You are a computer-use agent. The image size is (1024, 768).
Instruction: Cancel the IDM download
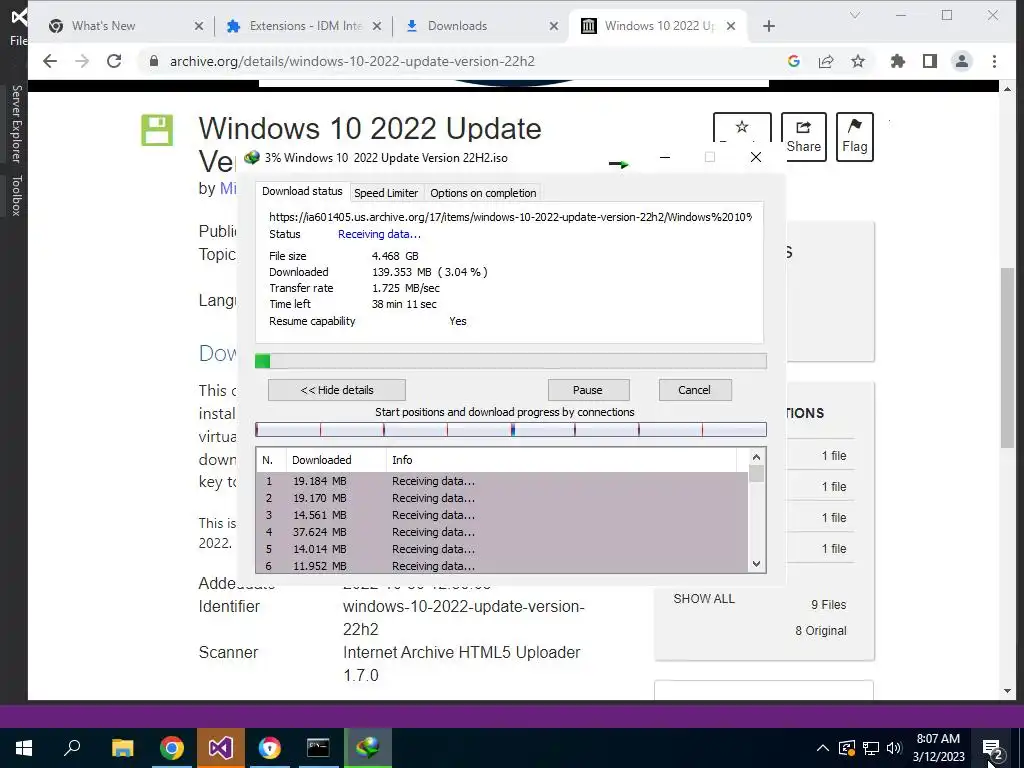(695, 390)
